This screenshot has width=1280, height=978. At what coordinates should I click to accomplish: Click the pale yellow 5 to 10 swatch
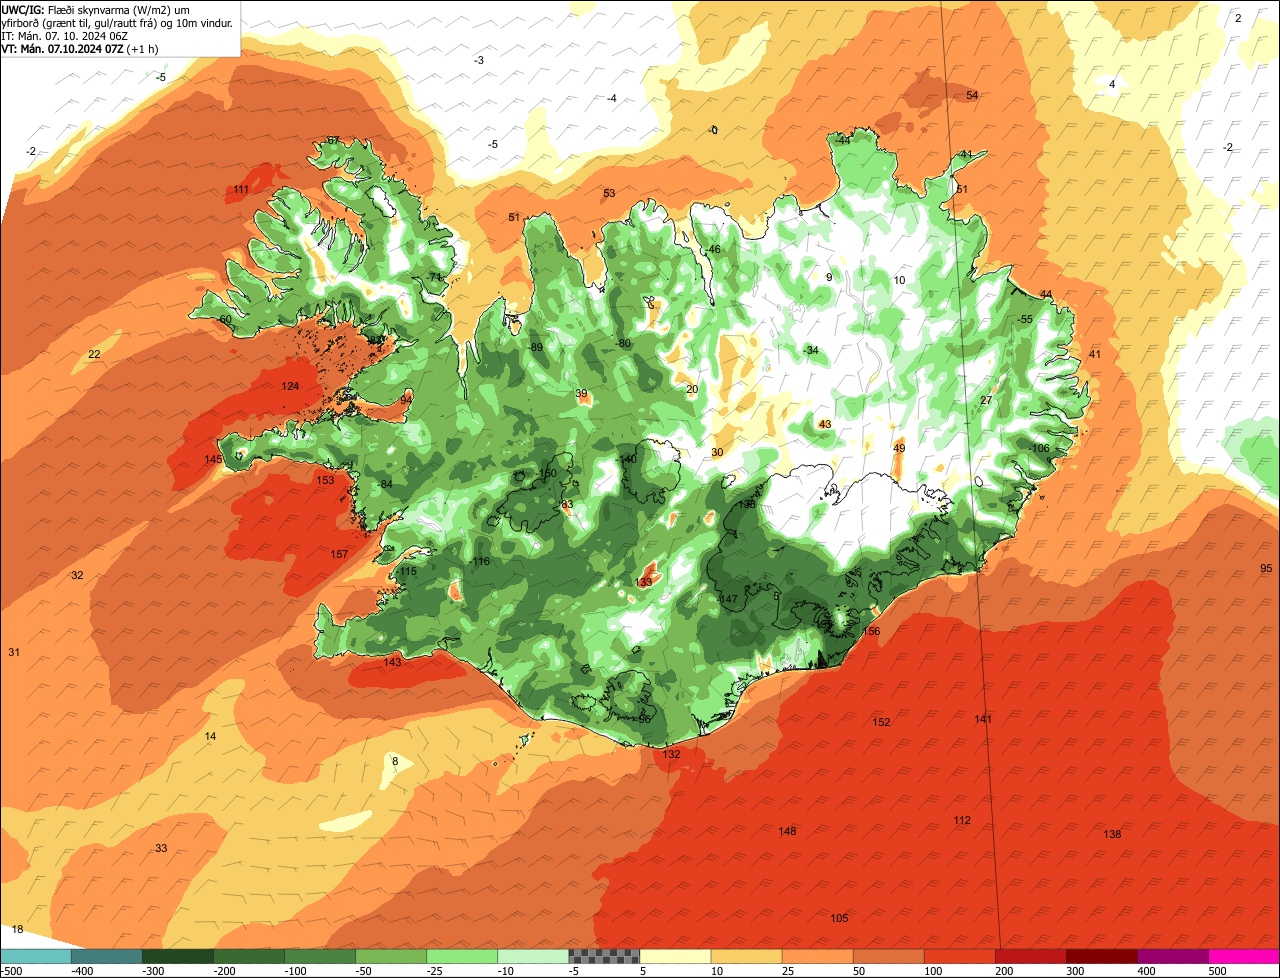(x=675, y=956)
